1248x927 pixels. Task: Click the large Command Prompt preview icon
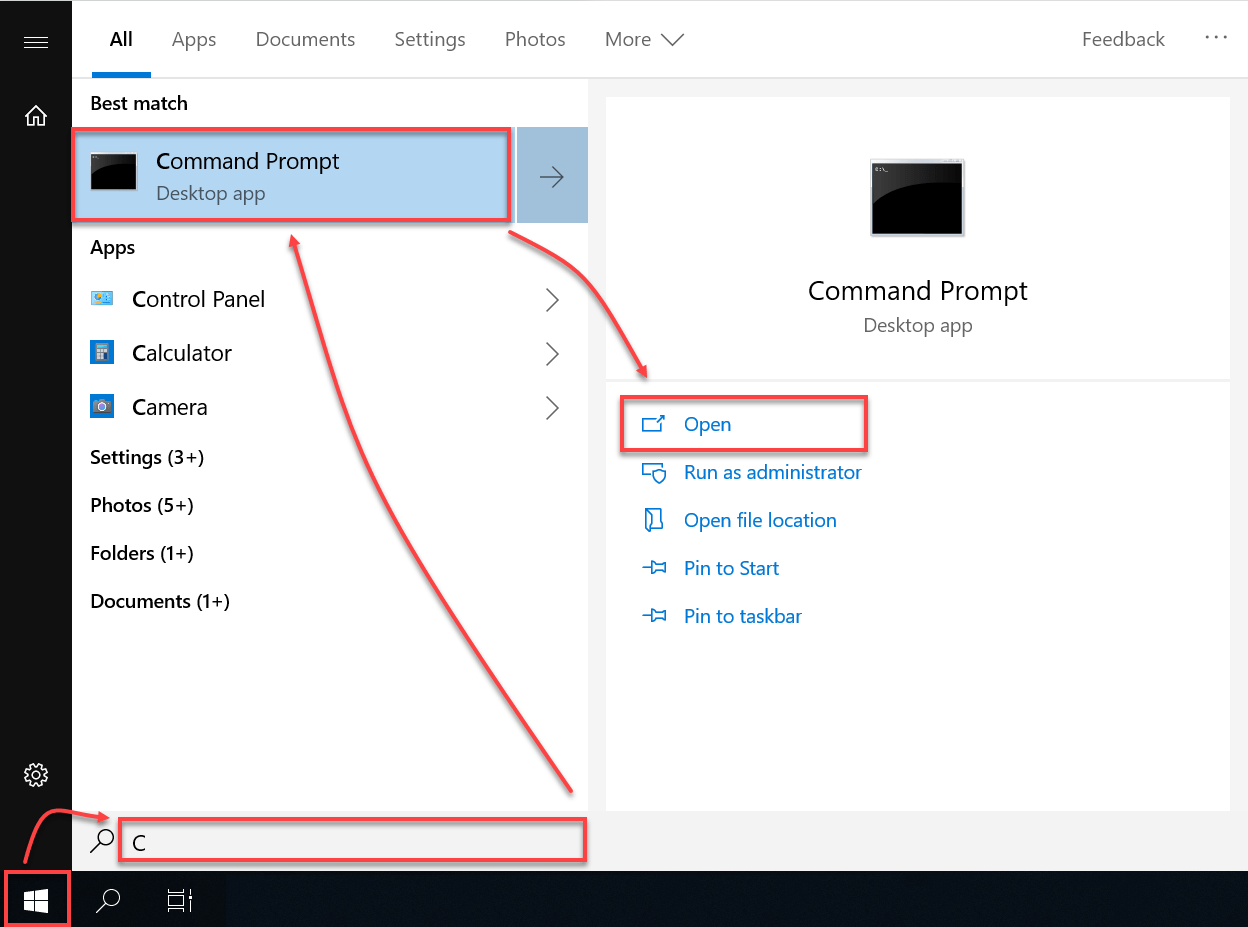click(917, 198)
